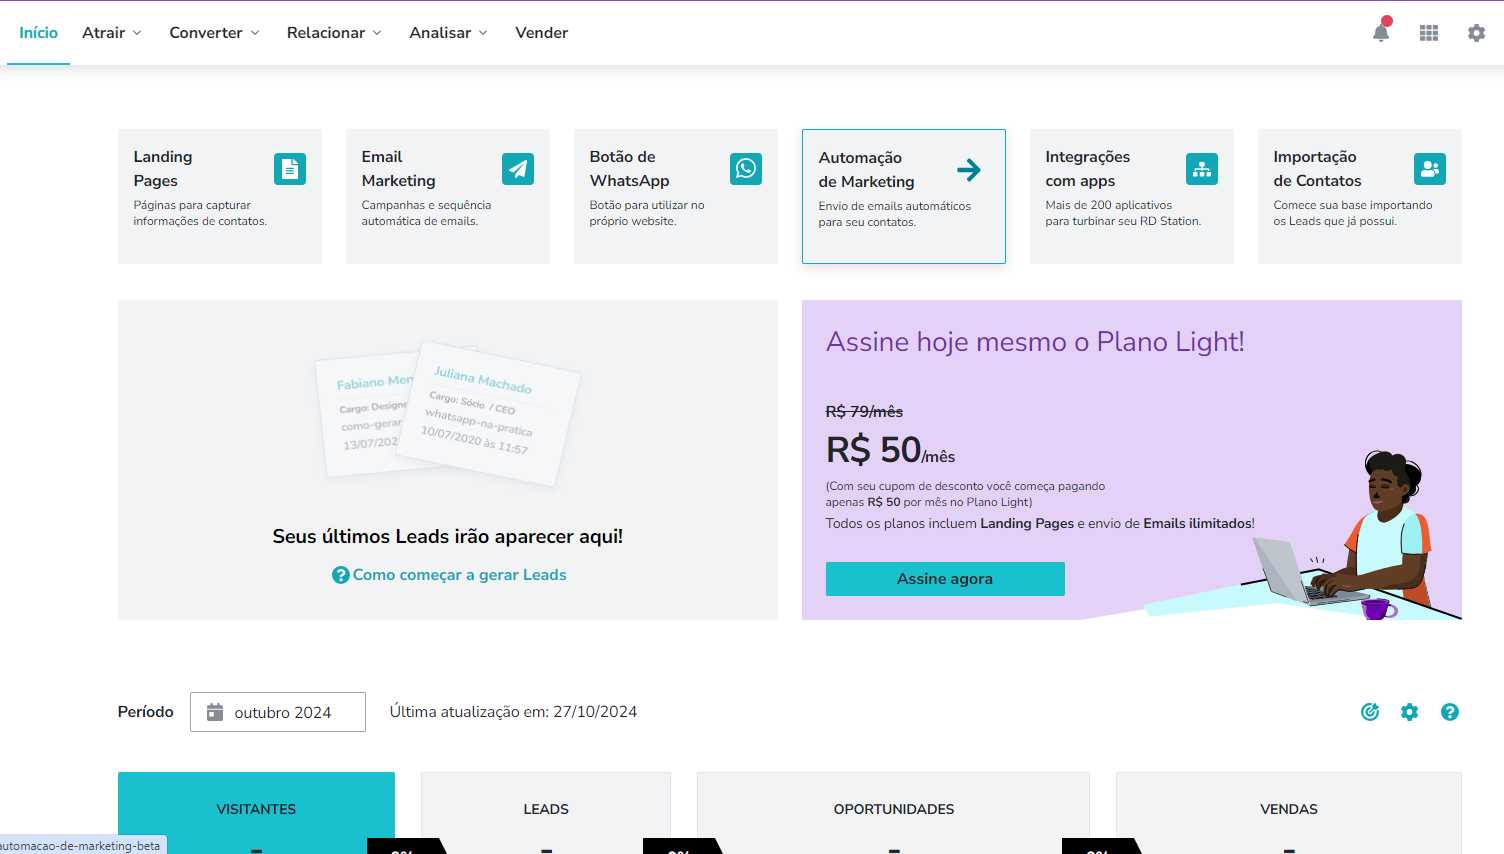Select the VENDAS funnel tab
This screenshot has height=854, width=1504.
tap(1289, 812)
